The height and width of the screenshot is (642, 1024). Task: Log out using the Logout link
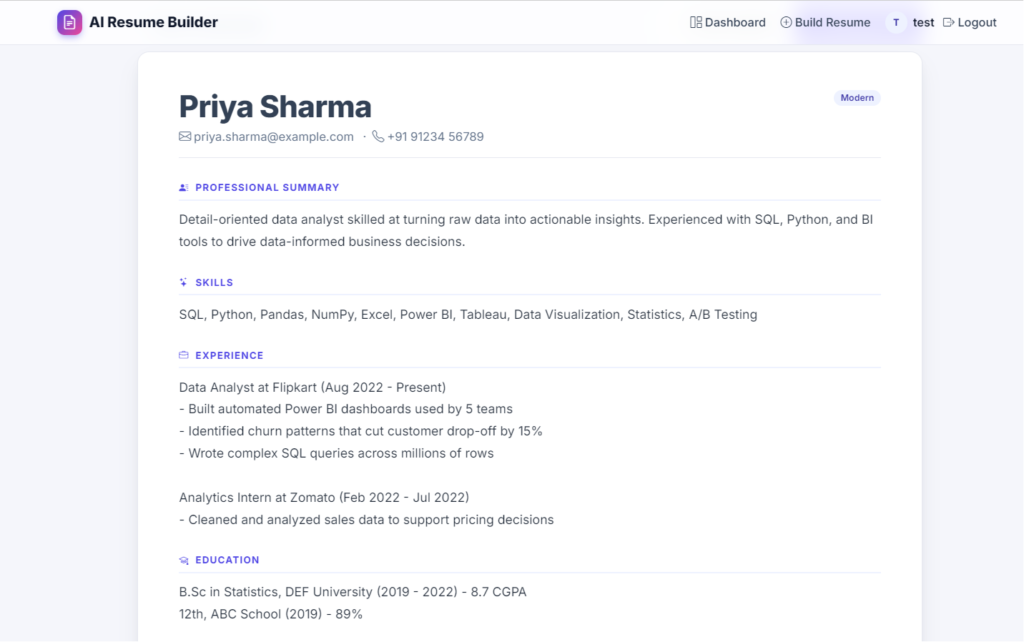[x=970, y=22]
